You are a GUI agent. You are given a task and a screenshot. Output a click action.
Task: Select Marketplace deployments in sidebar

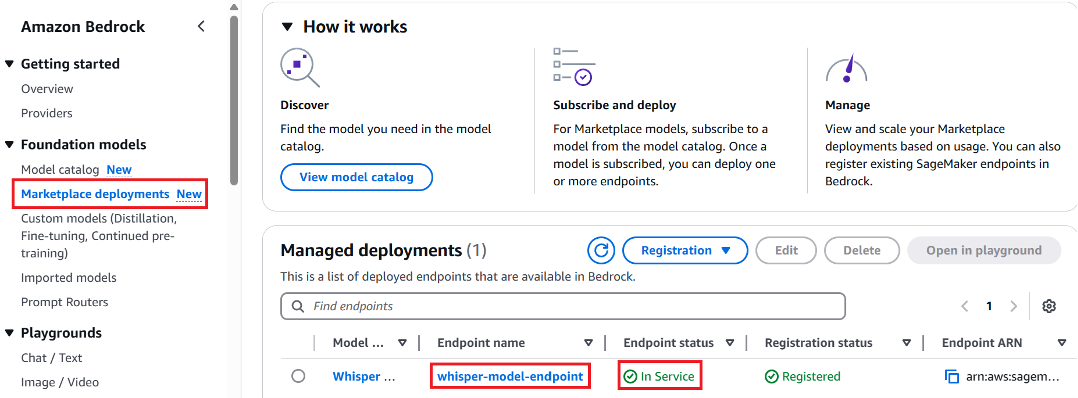(95, 194)
